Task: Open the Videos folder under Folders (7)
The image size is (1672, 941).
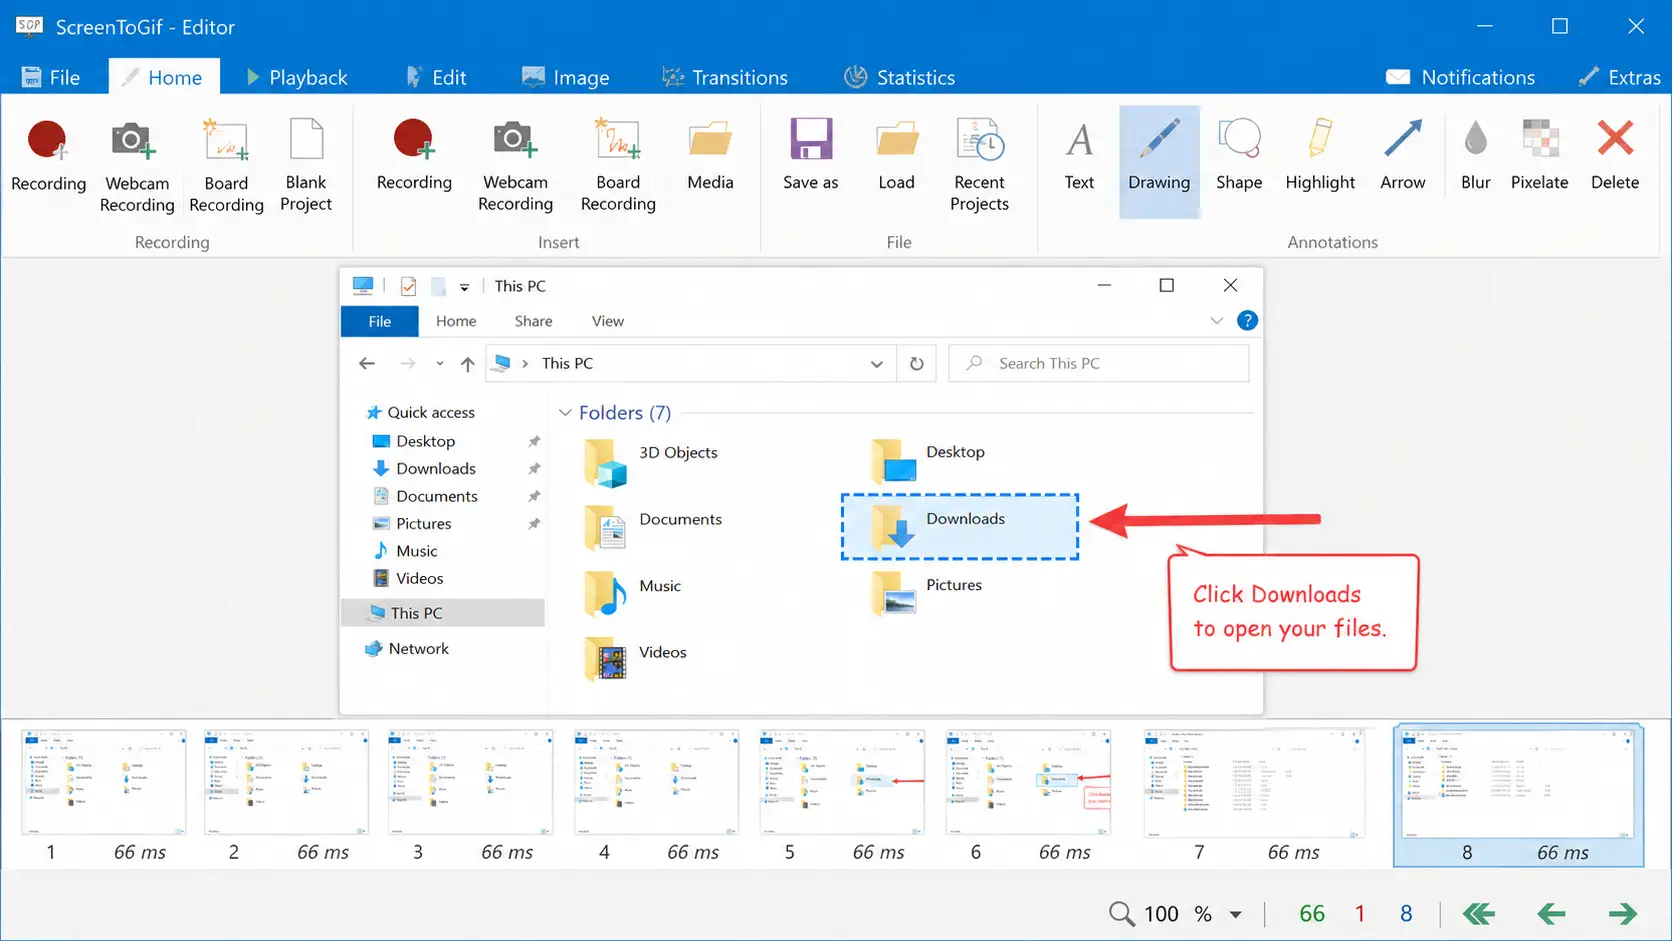Action: point(637,660)
